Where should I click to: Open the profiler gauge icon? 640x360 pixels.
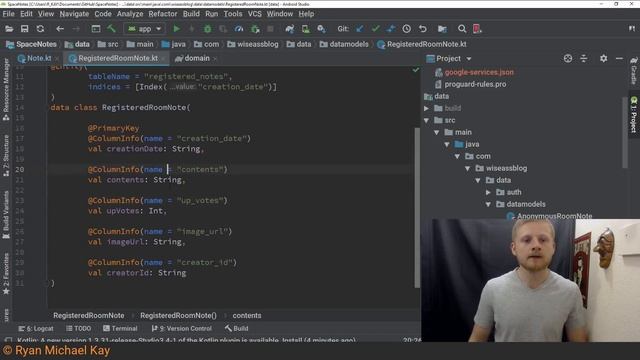239,29
